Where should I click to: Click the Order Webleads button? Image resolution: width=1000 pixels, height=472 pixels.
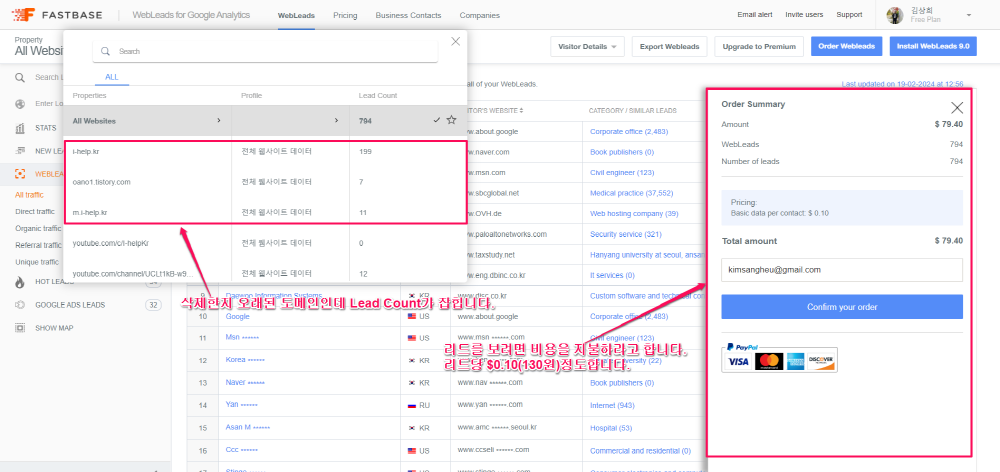tap(846, 47)
